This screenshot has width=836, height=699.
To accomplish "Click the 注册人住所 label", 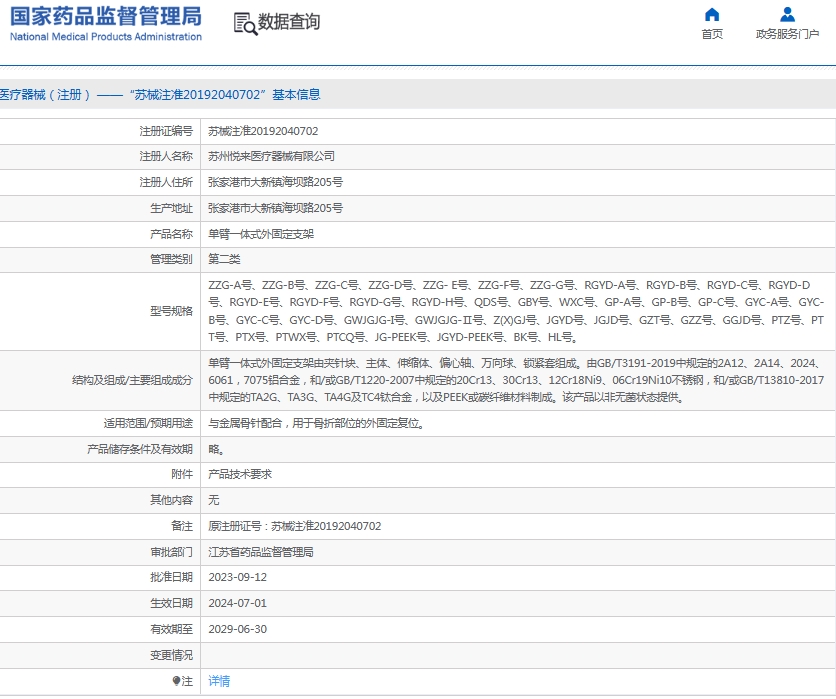I will (x=166, y=182).
